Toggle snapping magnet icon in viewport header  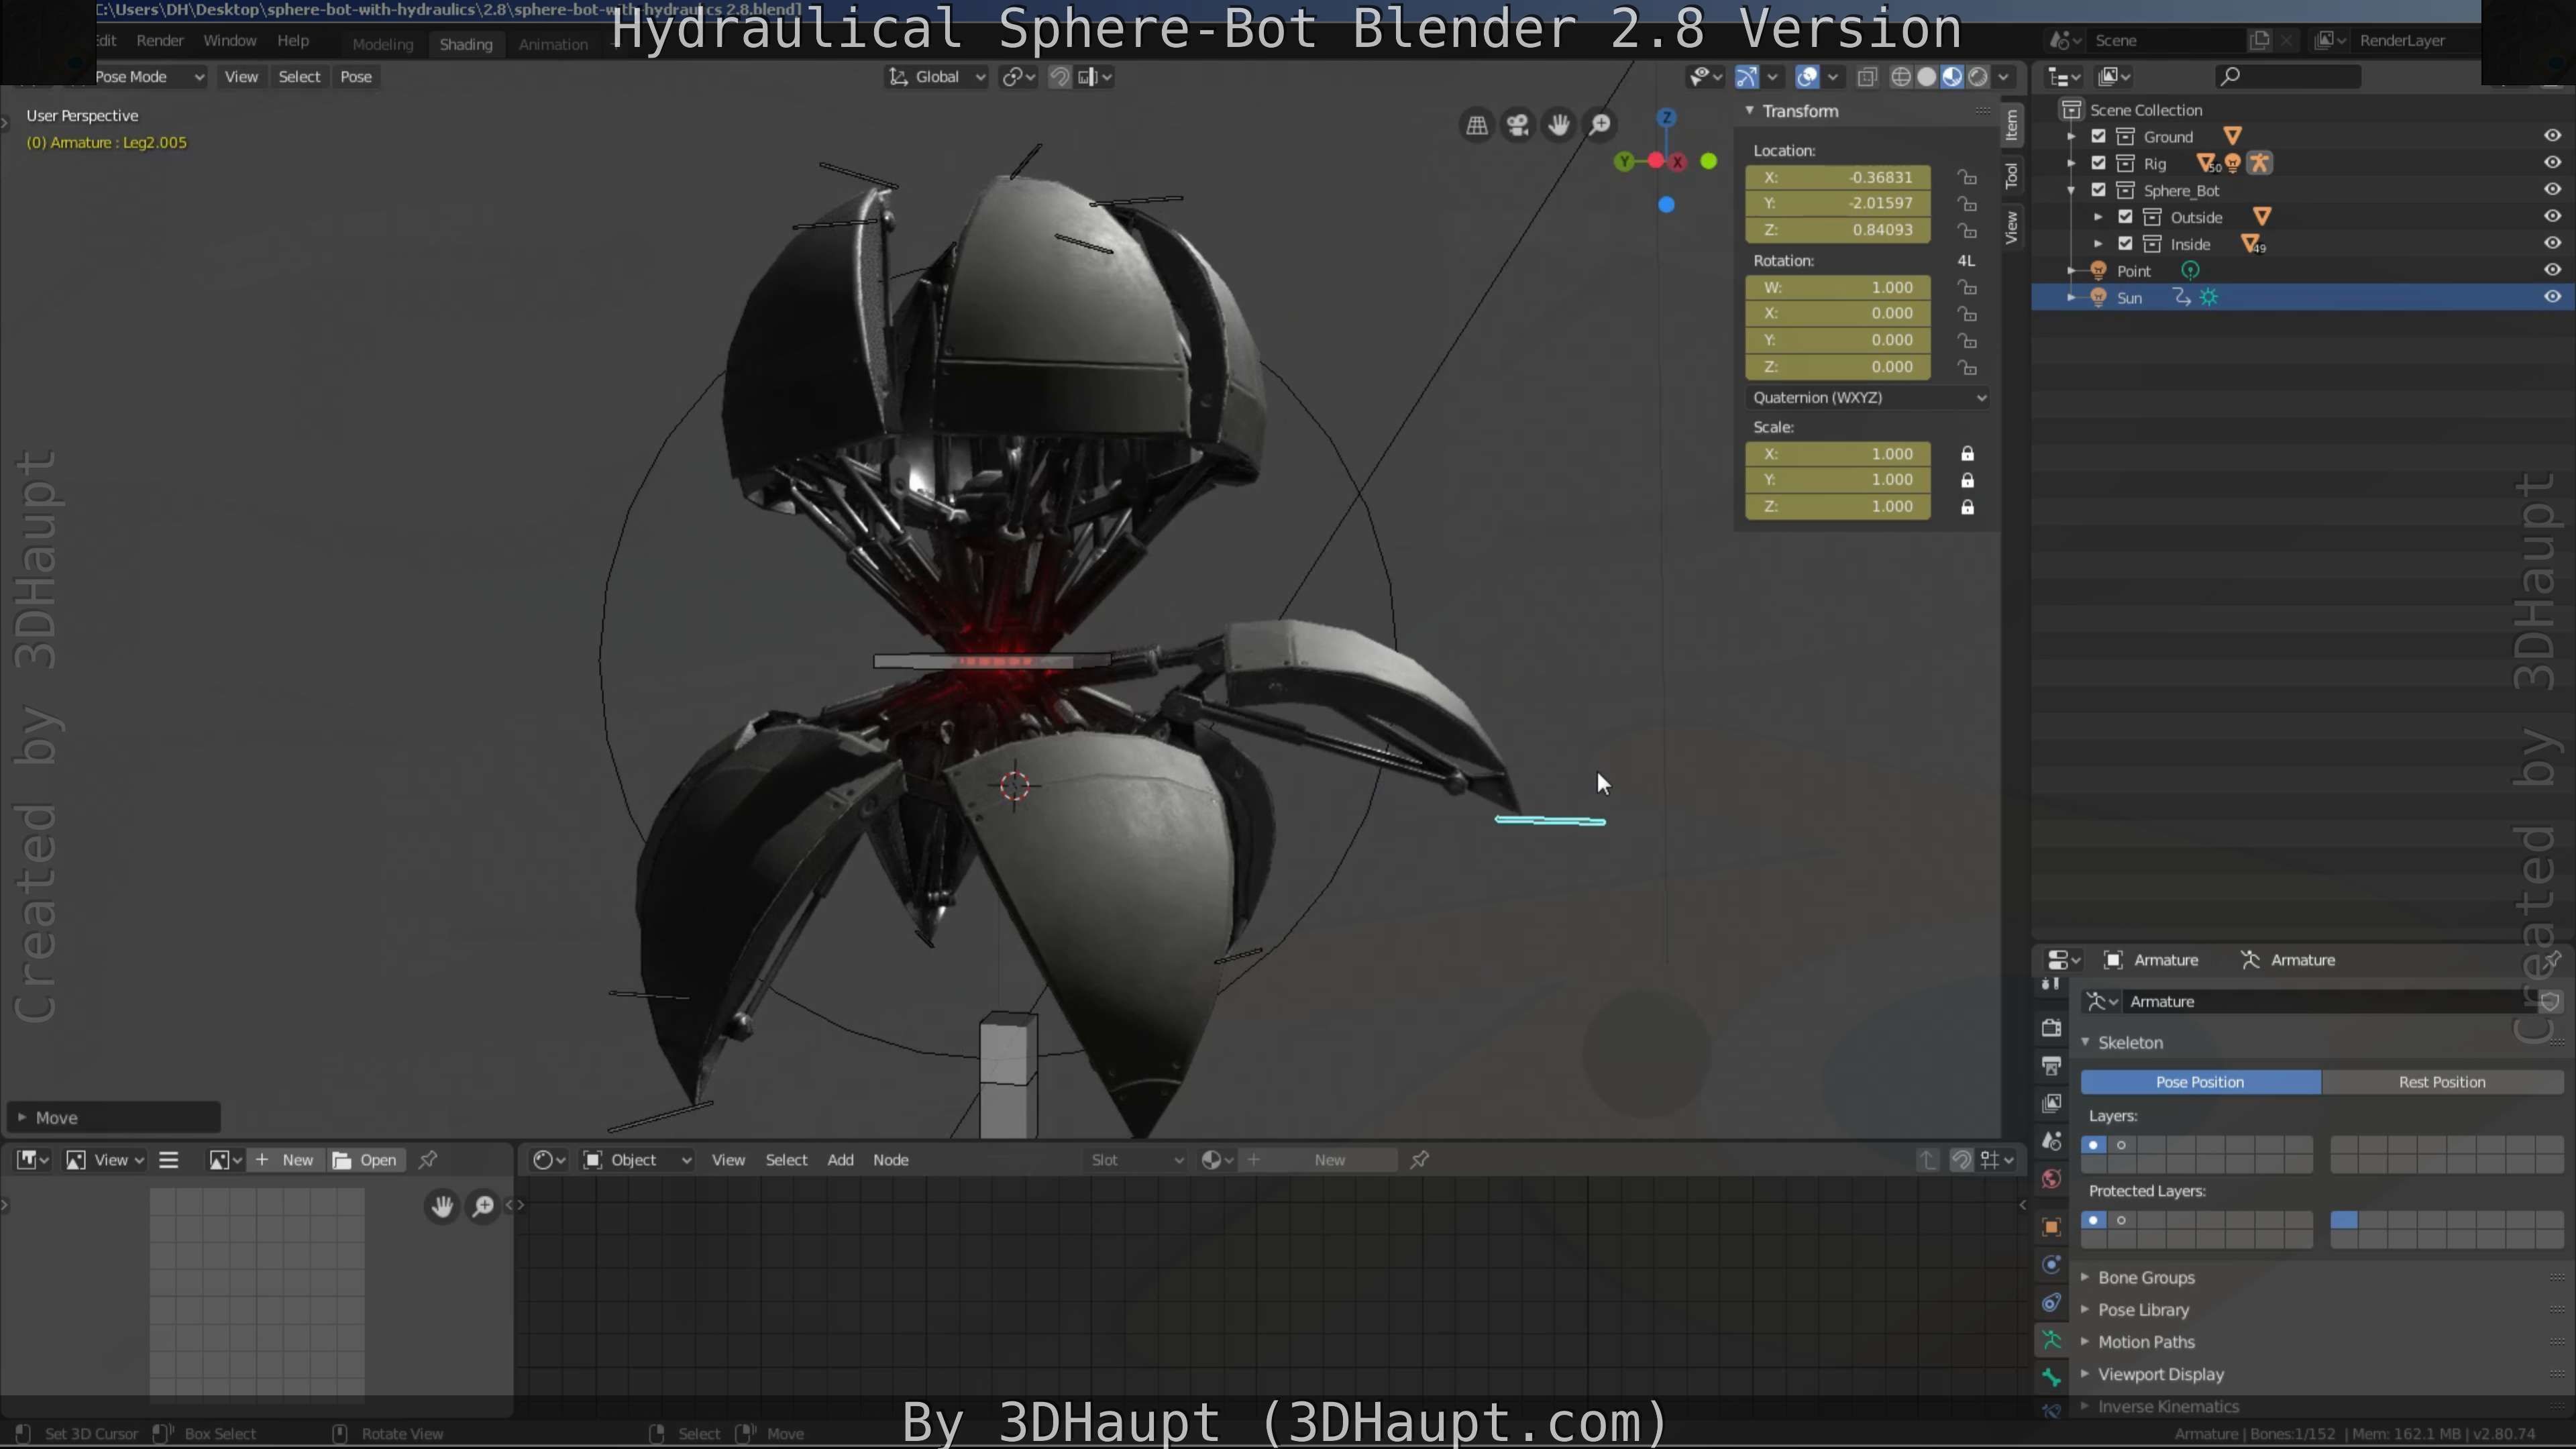click(x=1059, y=77)
